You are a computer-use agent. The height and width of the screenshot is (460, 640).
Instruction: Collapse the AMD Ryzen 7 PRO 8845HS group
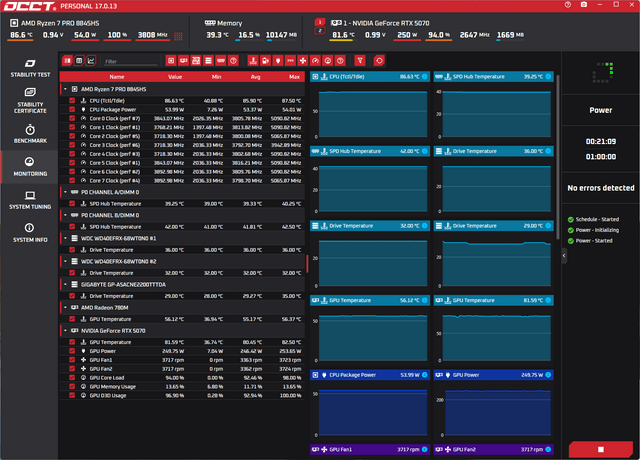[65, 89]
